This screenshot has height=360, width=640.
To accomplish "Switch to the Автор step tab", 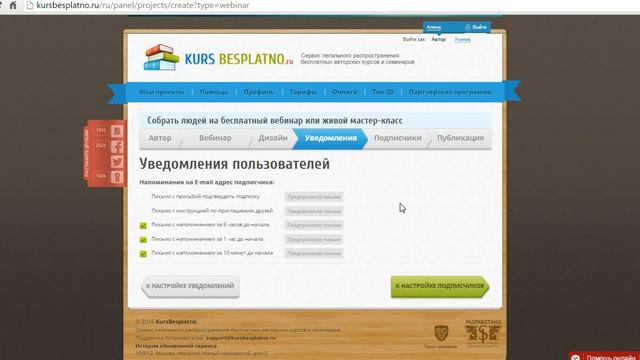I will click(160, 138).
